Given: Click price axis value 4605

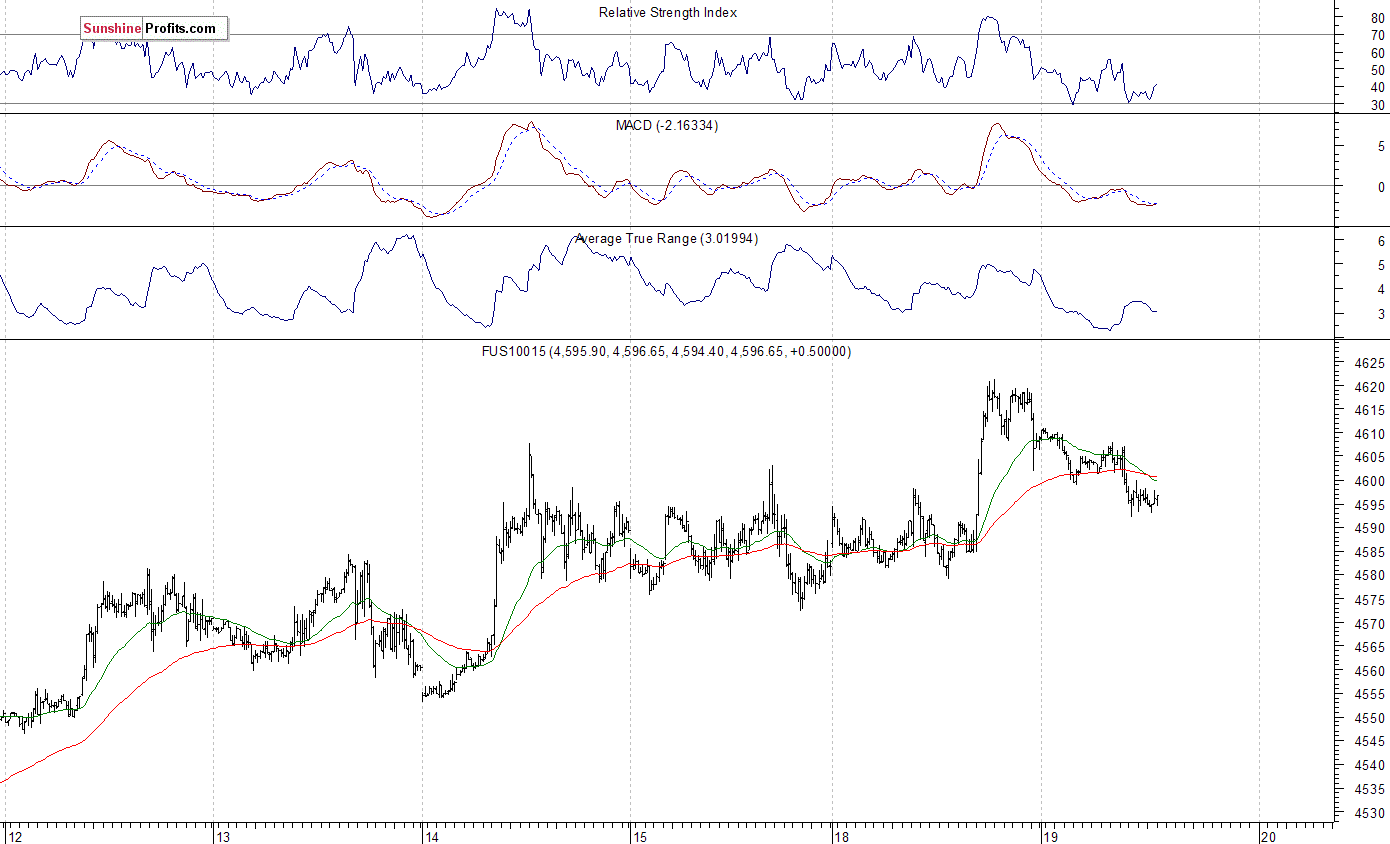Looking at the screenshot, I should [1369, 458].
